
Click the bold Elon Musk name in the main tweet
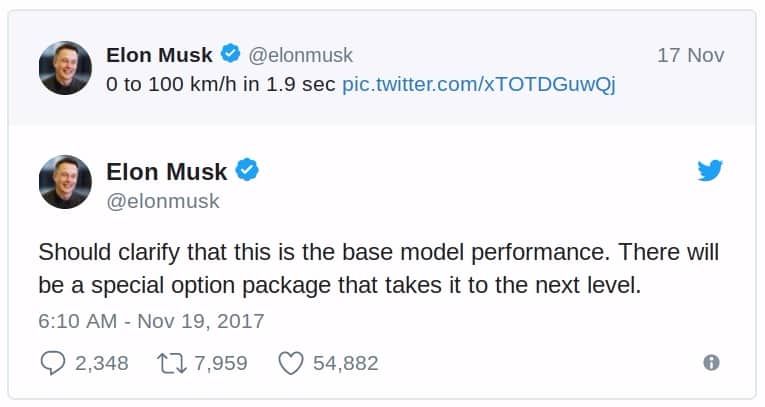pos(166,172)
